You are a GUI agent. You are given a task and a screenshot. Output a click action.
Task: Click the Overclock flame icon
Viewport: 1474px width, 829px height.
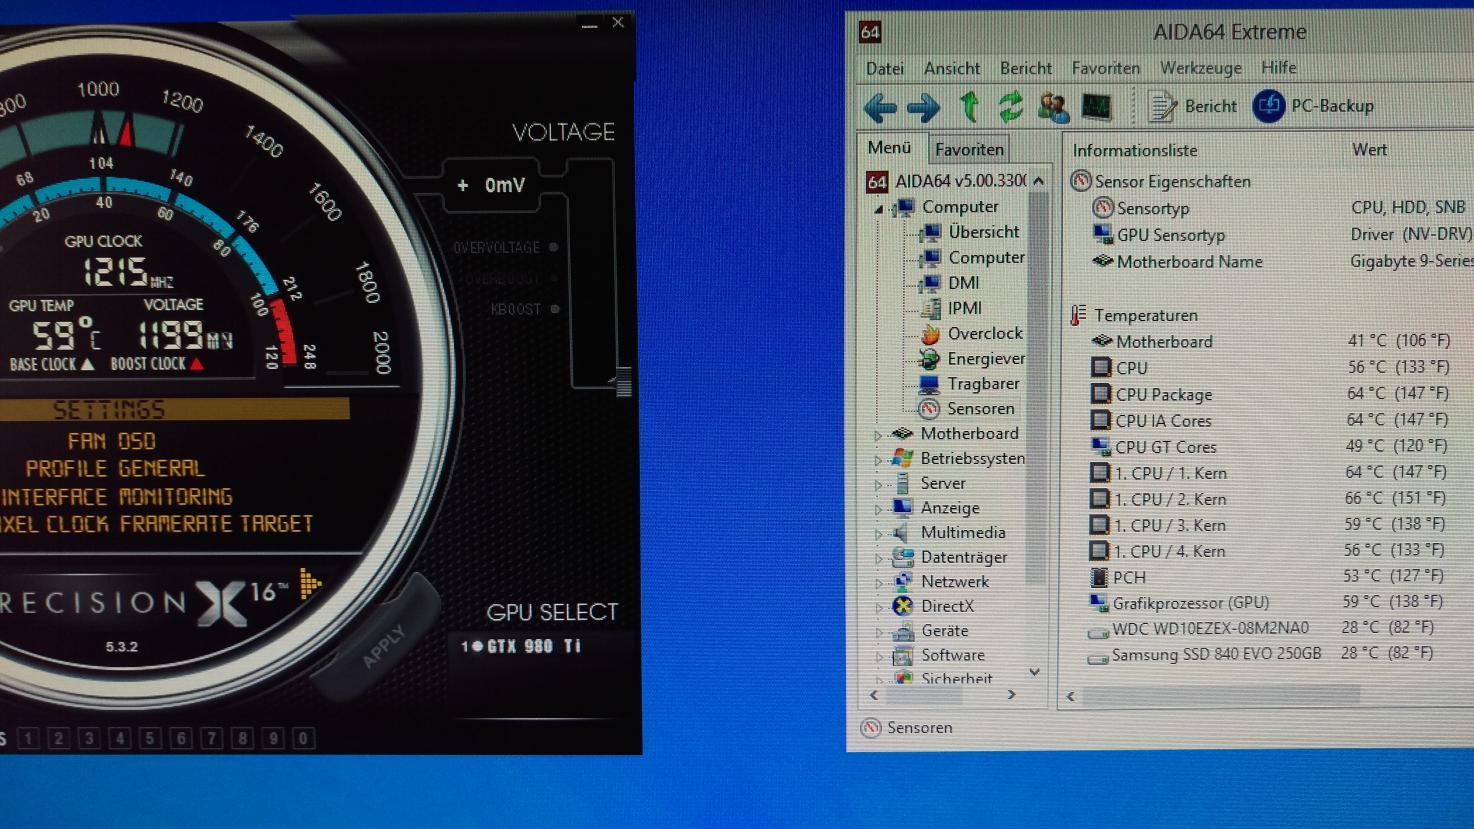(x=930, y=334)
